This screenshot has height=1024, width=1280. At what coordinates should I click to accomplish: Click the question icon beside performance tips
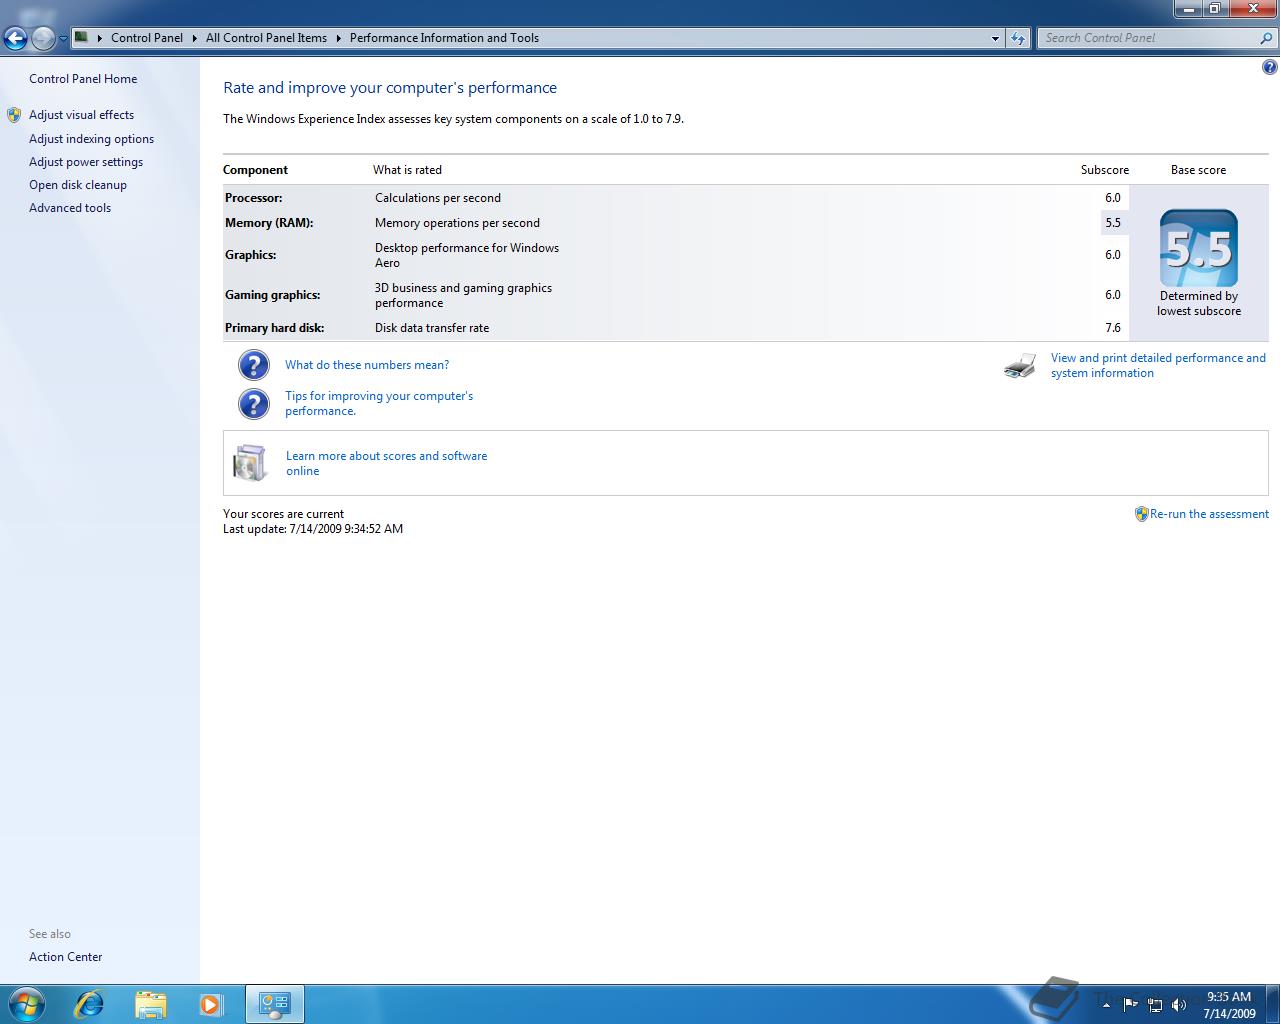pyautogui.click(x=254, y=404)
